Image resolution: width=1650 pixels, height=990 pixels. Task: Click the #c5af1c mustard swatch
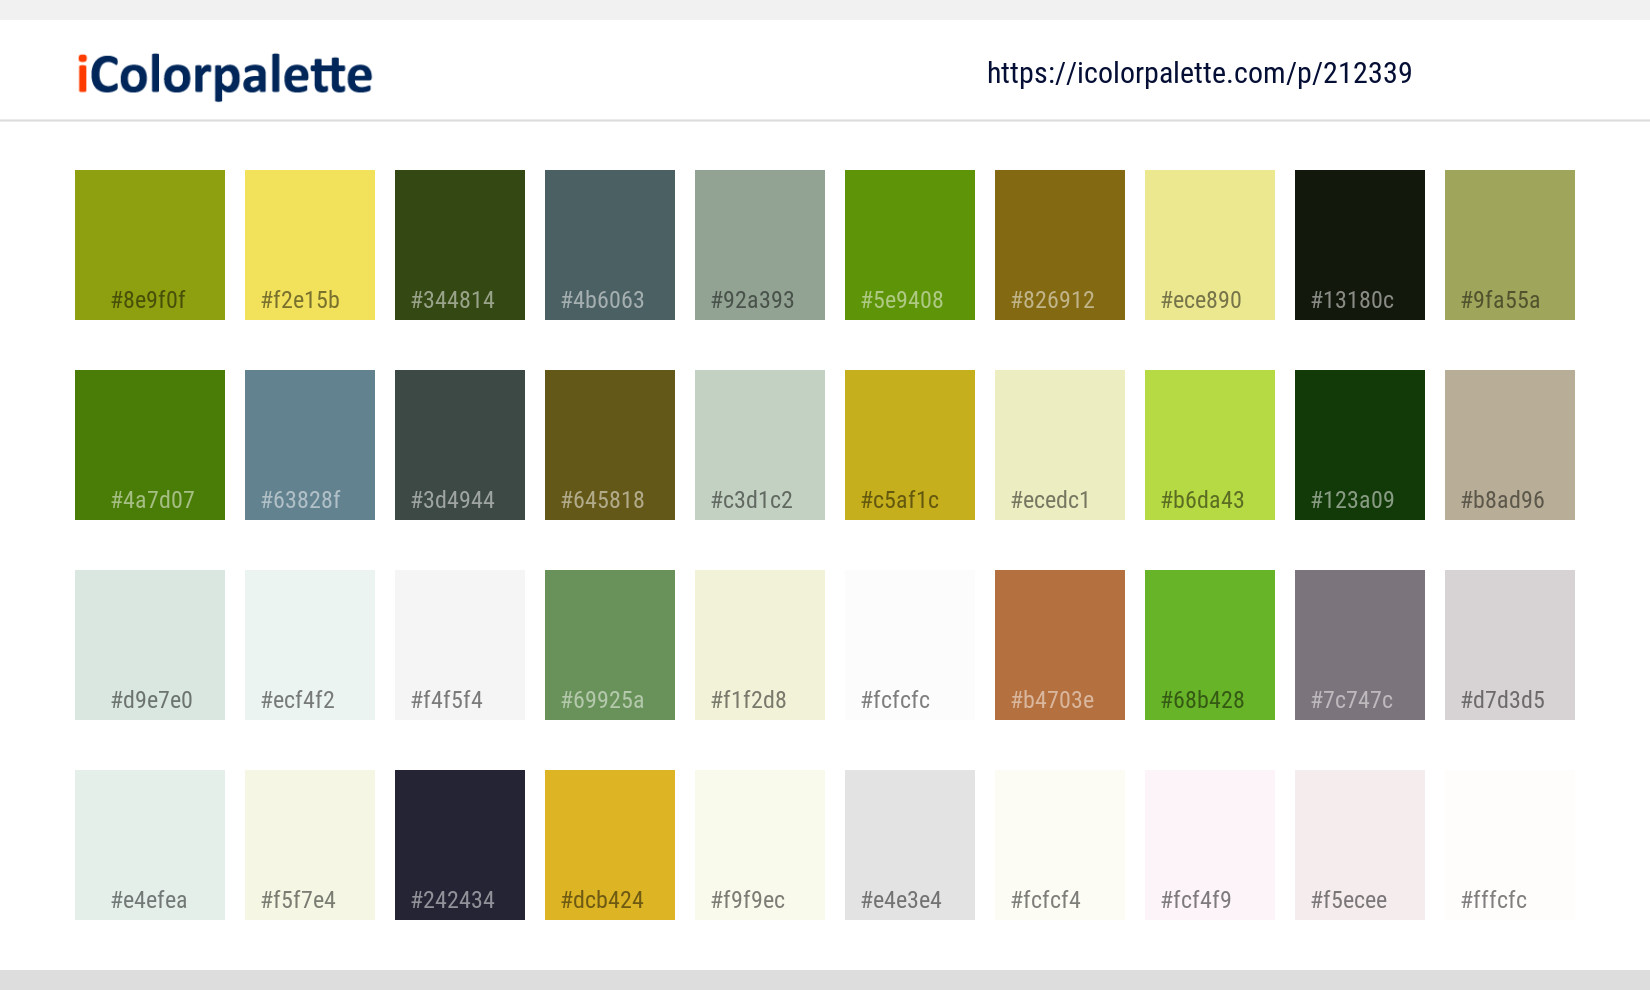click(x=909, y=444)
